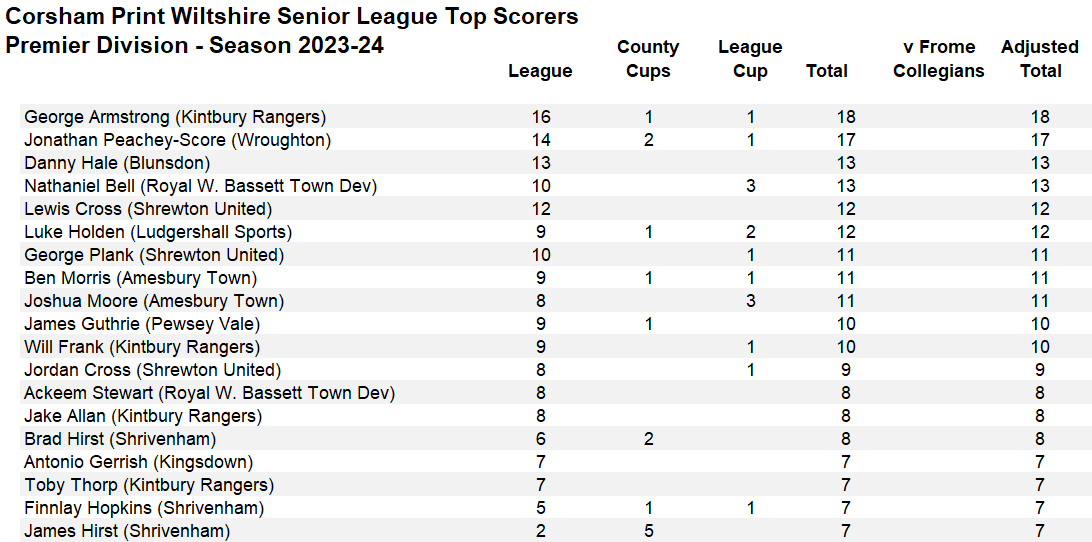
Task: Click George Plank's League goals cell
Action: pyautogui.click(x=541, y=255)
